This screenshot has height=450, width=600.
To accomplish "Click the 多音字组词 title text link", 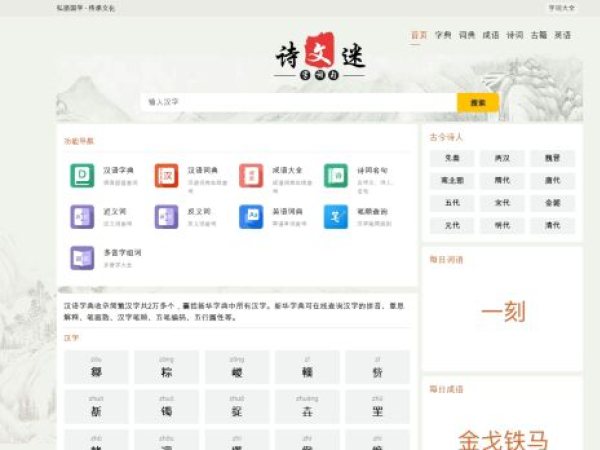I will 122,253.
